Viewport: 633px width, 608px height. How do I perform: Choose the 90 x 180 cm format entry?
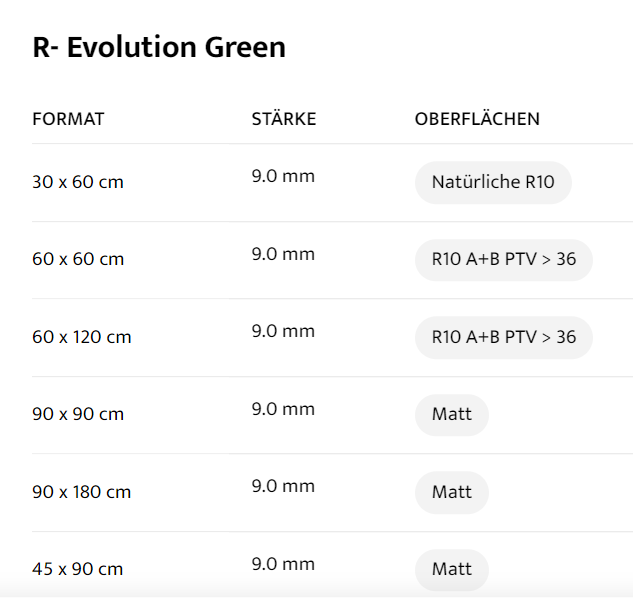82,492
